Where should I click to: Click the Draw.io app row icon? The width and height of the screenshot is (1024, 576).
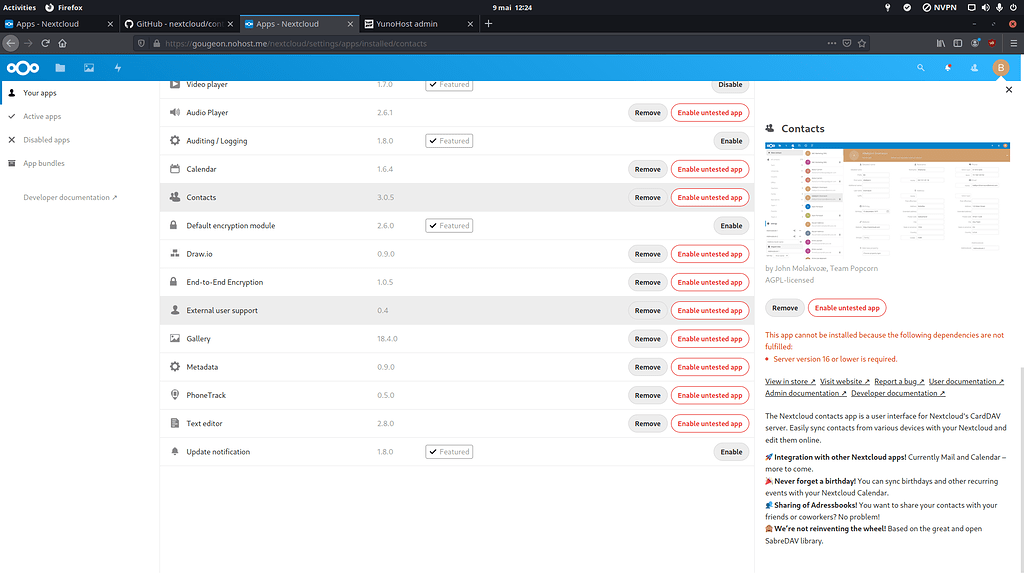[174, 253]
